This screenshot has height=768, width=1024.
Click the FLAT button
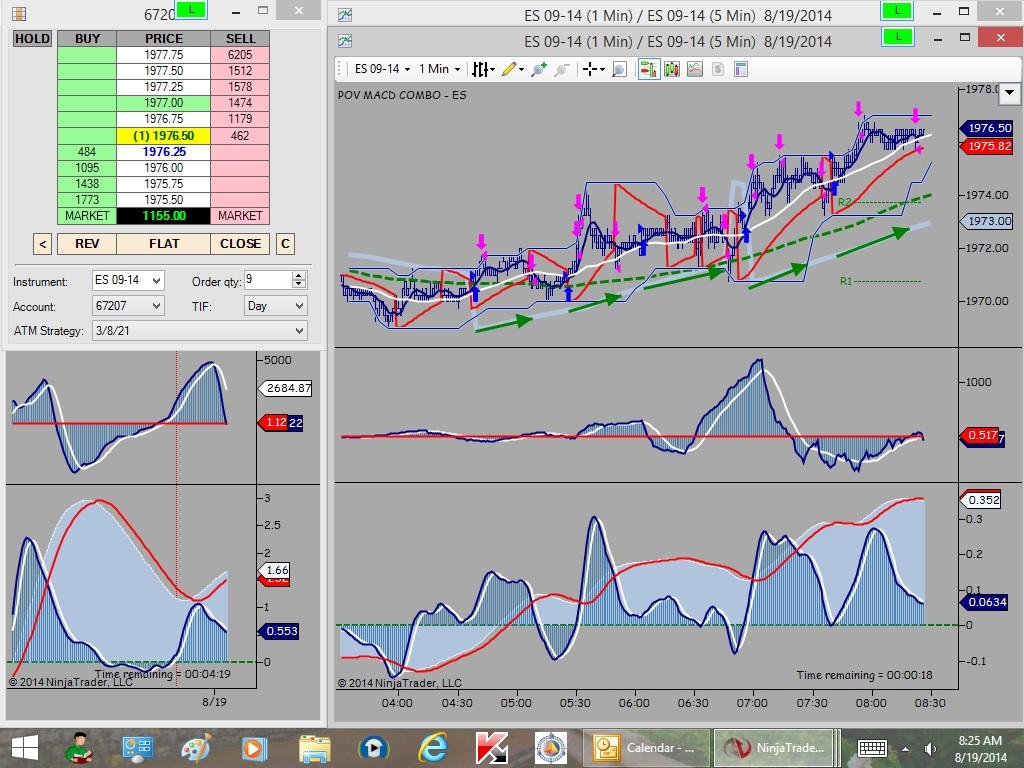click(164, 244)
